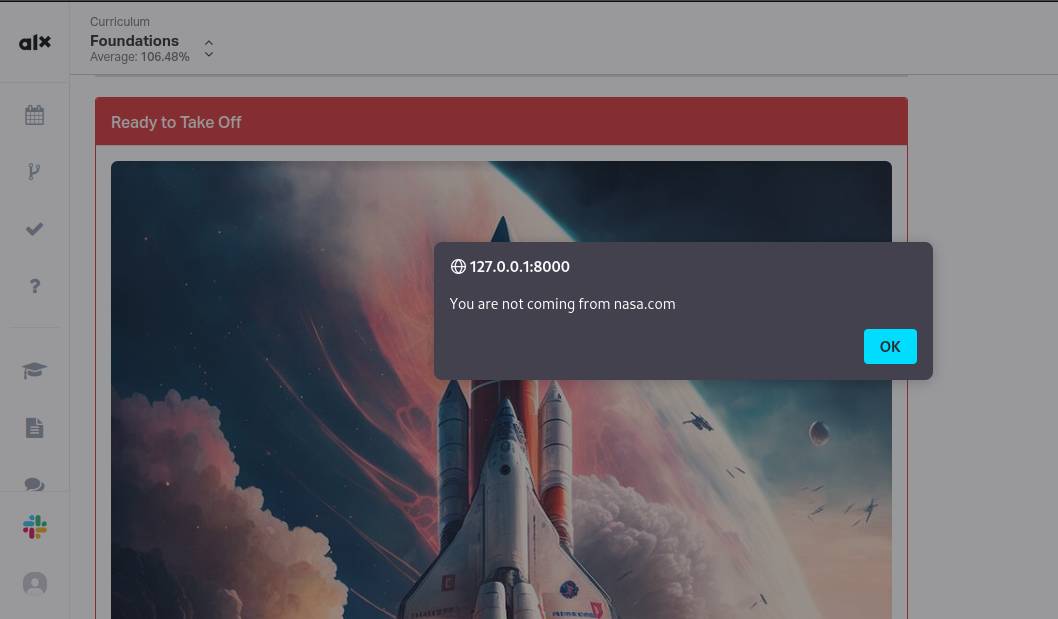Click the Foundations curriculum title
Viewport: 1058px width, 619px height.
(134, 41)
